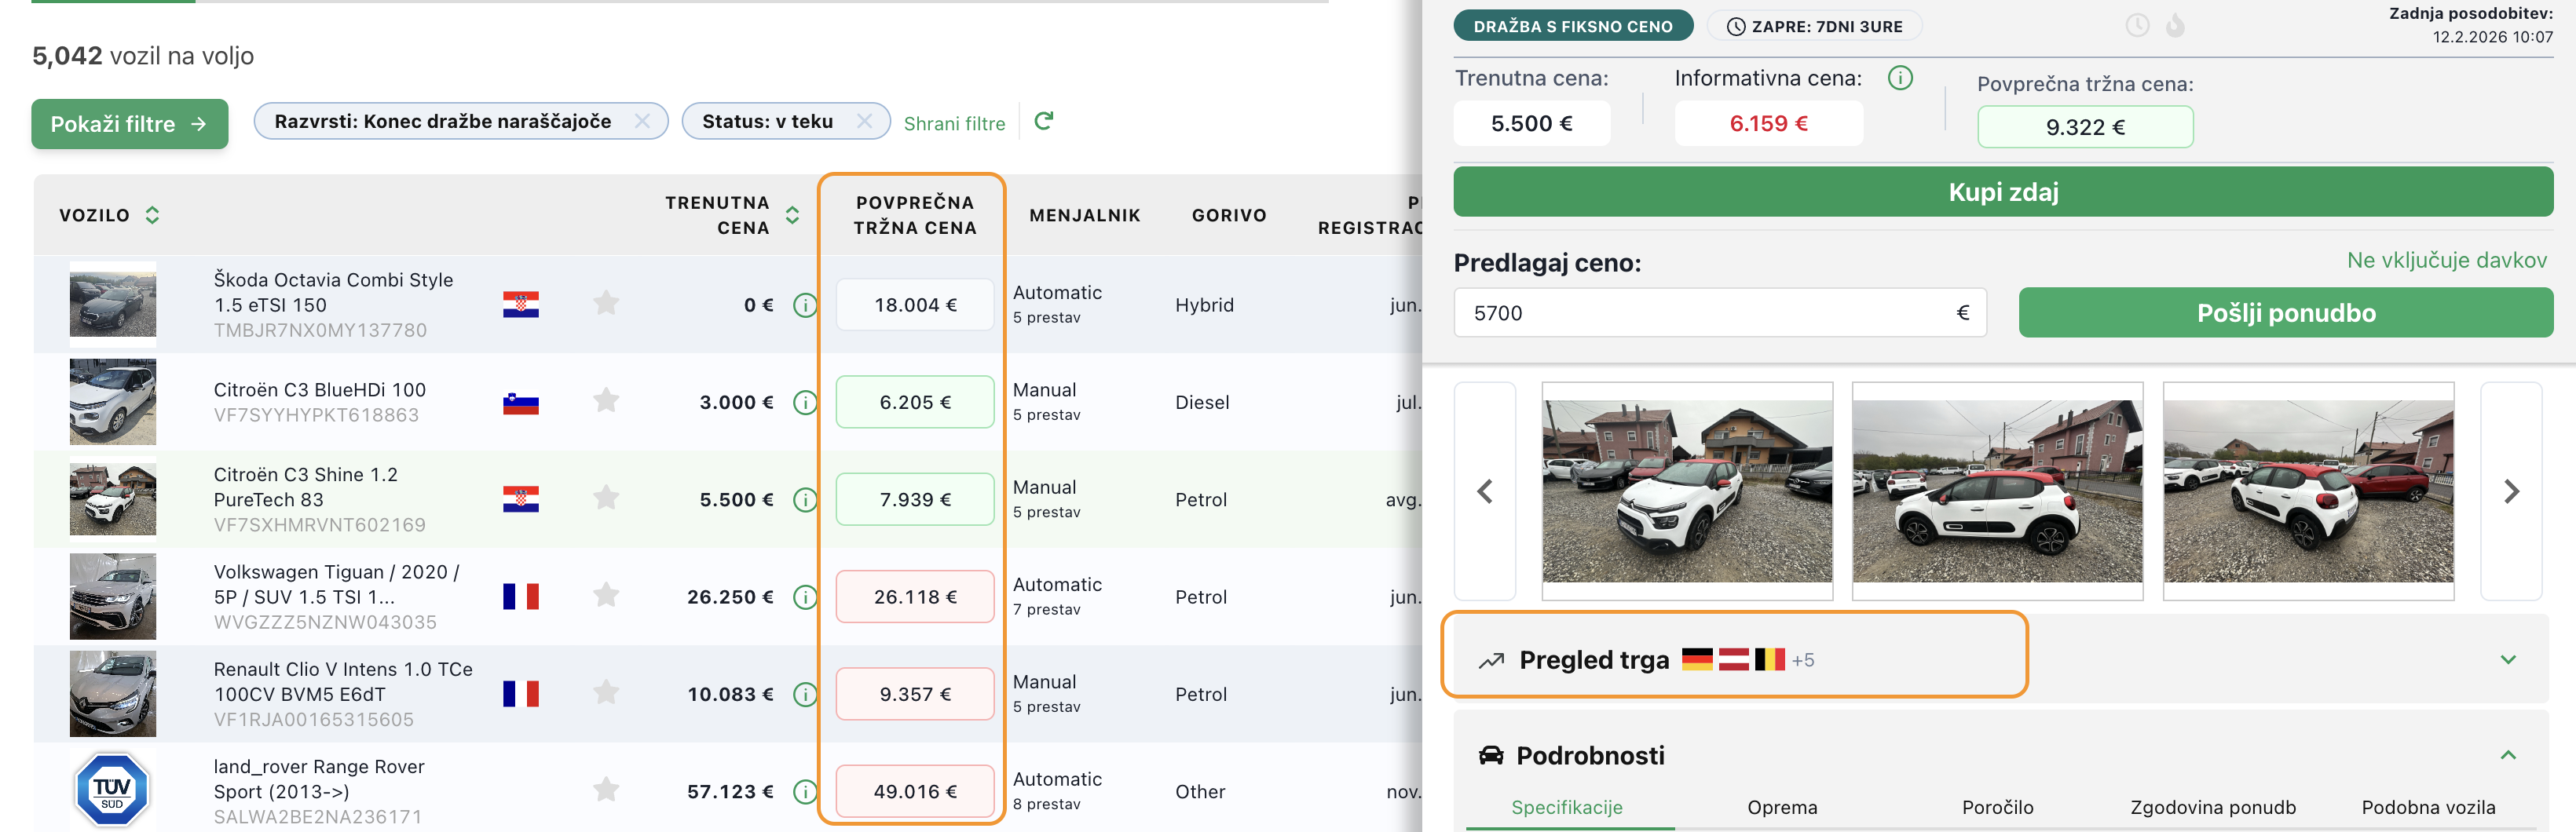The width and height of the screenshot is (2576, 832).
Task: Toggle favorite star for Range Rover Sport
Action: click(x=606, y=790)
